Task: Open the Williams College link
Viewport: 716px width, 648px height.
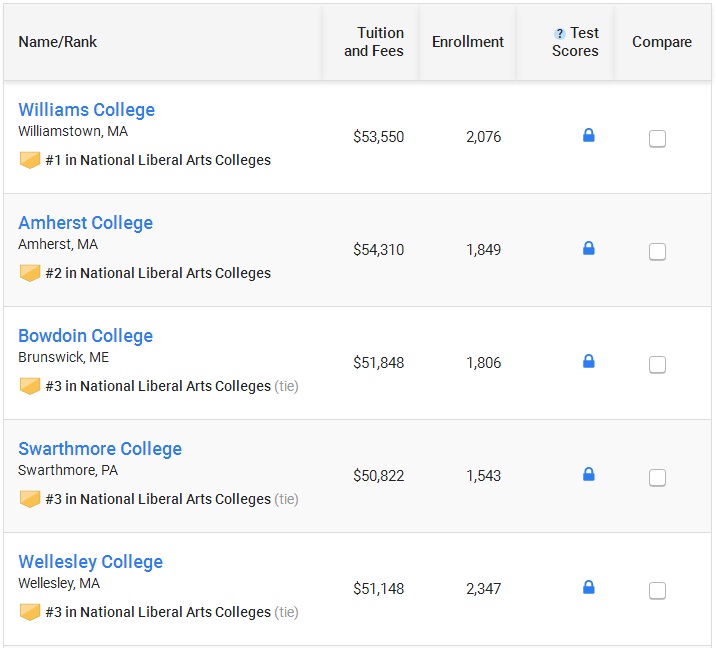Action: pos(87,110)
